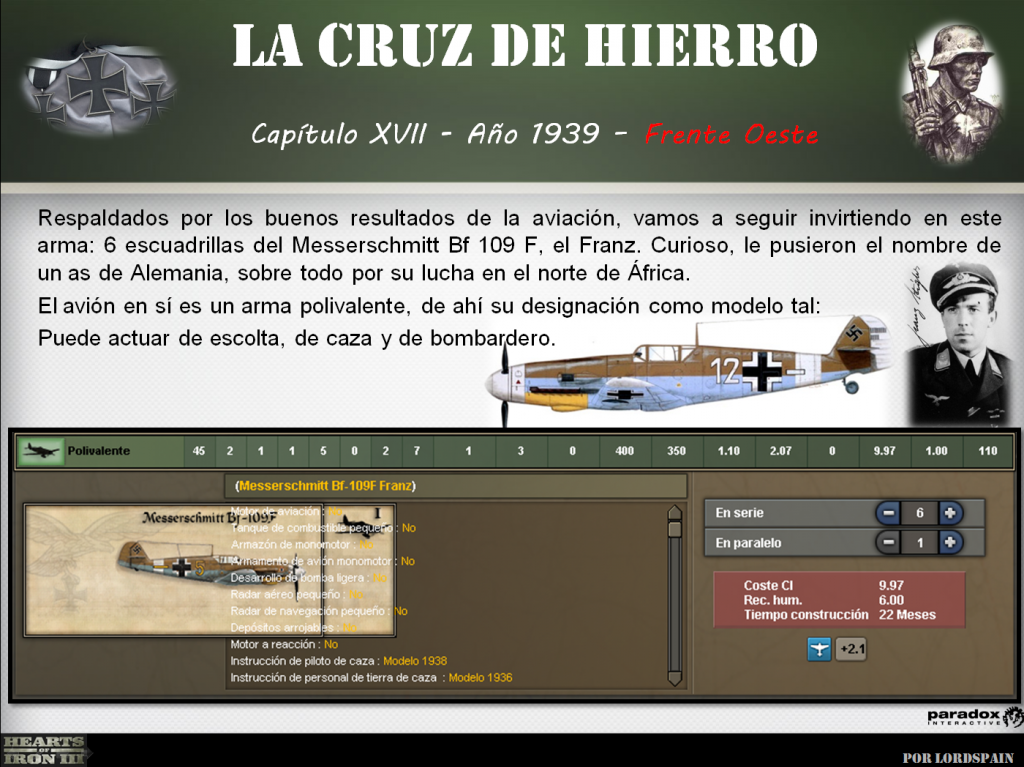Click the Modelo 1938 value

point(415,661)
